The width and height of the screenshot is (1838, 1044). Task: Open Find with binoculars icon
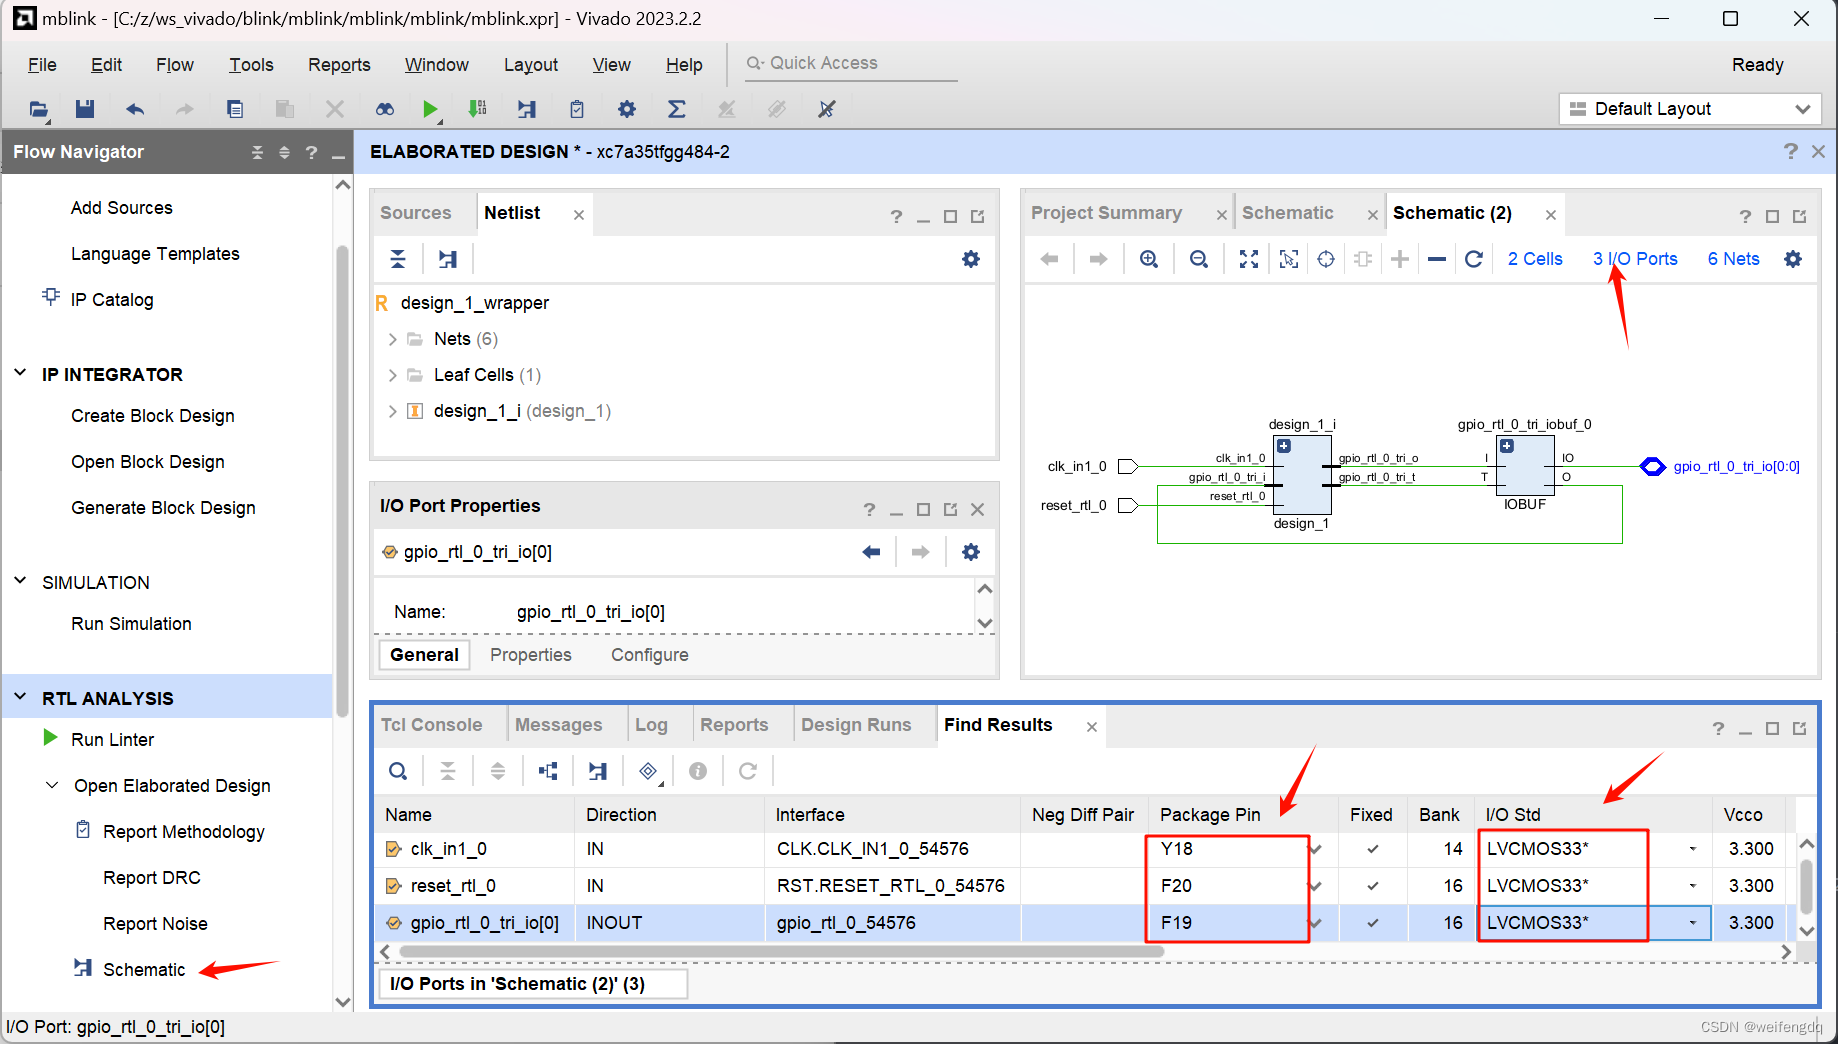coord(385,109)
